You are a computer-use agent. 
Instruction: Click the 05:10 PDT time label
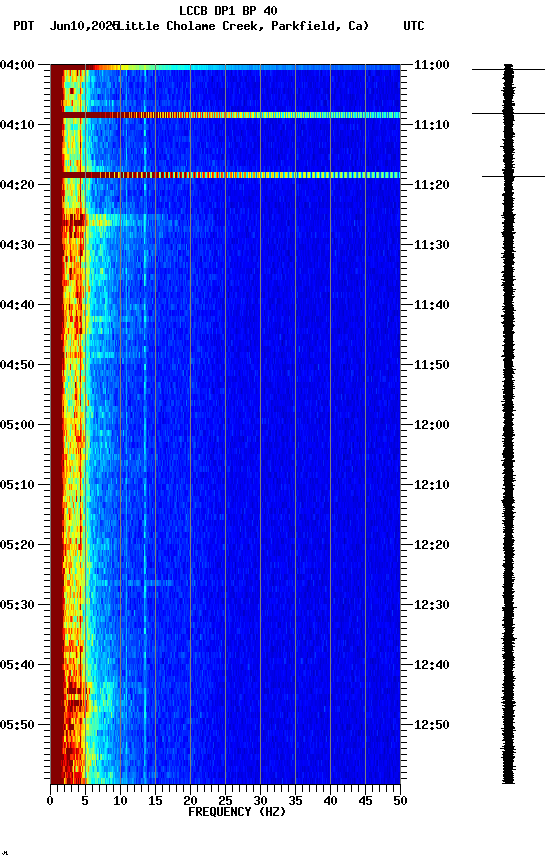pyautogui.click(x=17, y=485)
